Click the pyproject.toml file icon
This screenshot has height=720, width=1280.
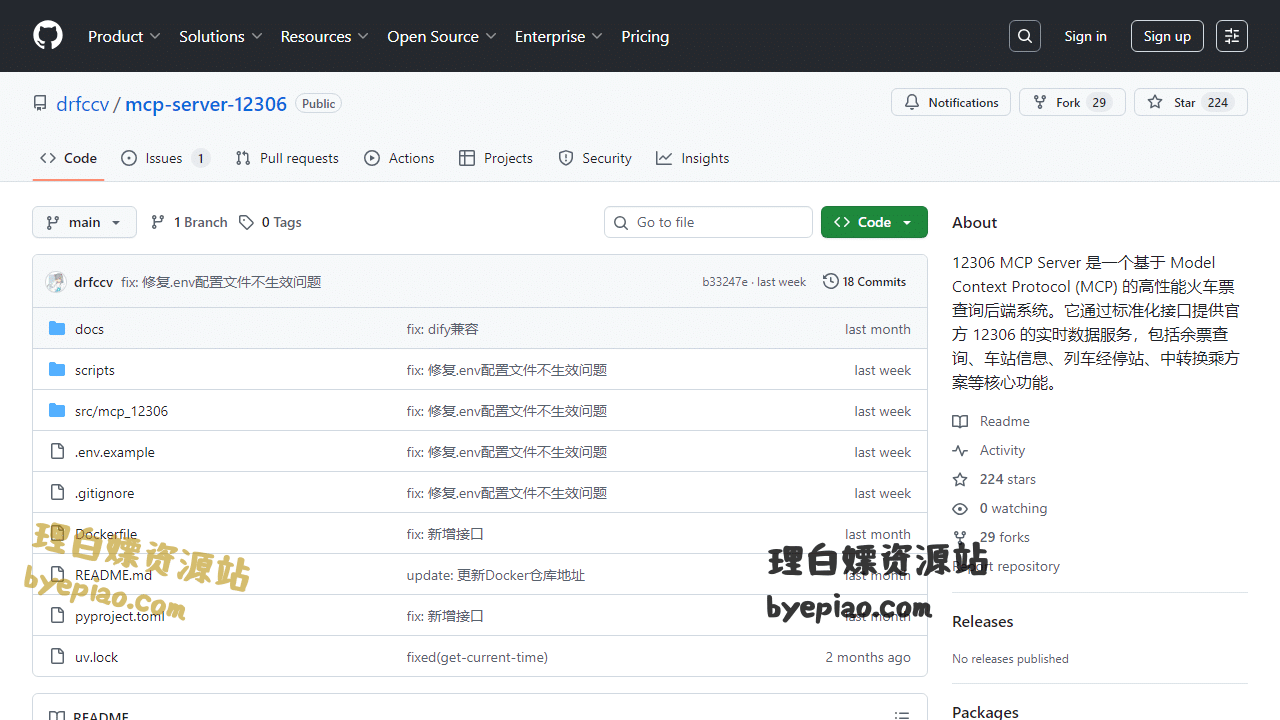coord(57,616)
